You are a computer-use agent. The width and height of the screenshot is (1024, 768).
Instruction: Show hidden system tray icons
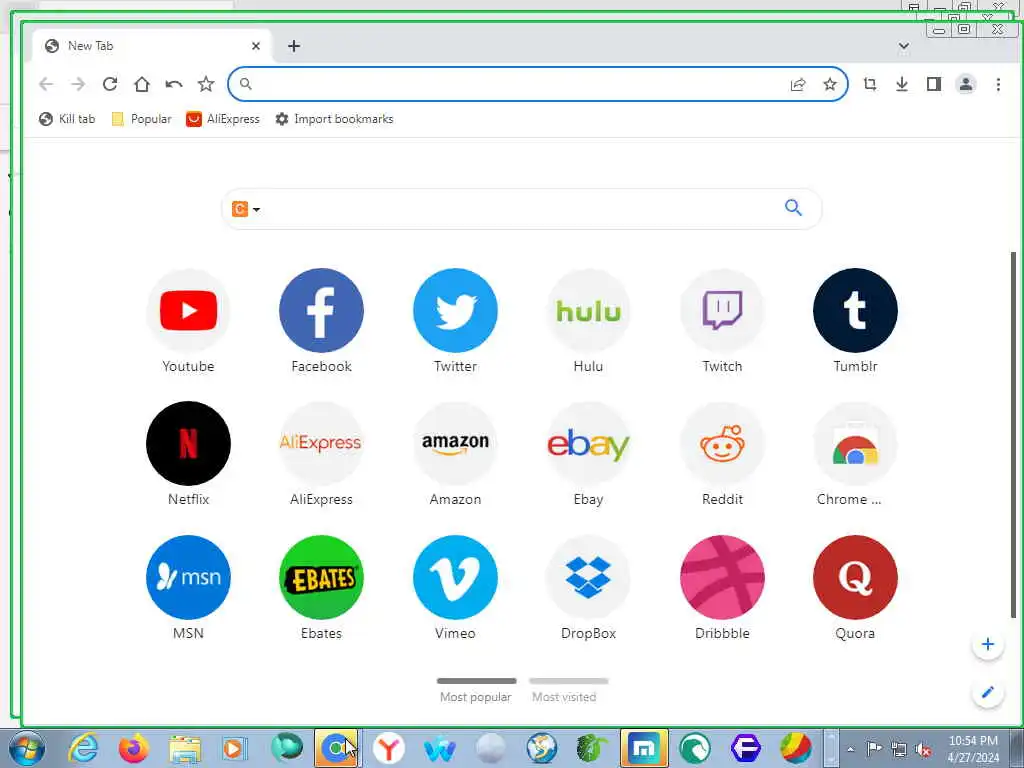coord(850,749)
